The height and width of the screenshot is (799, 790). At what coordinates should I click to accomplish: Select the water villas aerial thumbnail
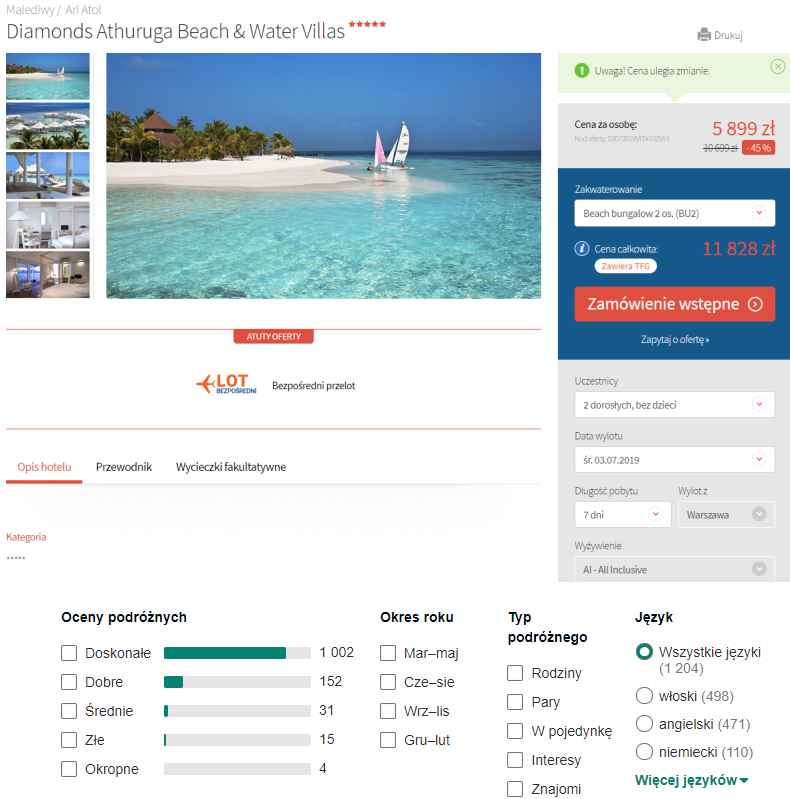[x=48, y=126]
